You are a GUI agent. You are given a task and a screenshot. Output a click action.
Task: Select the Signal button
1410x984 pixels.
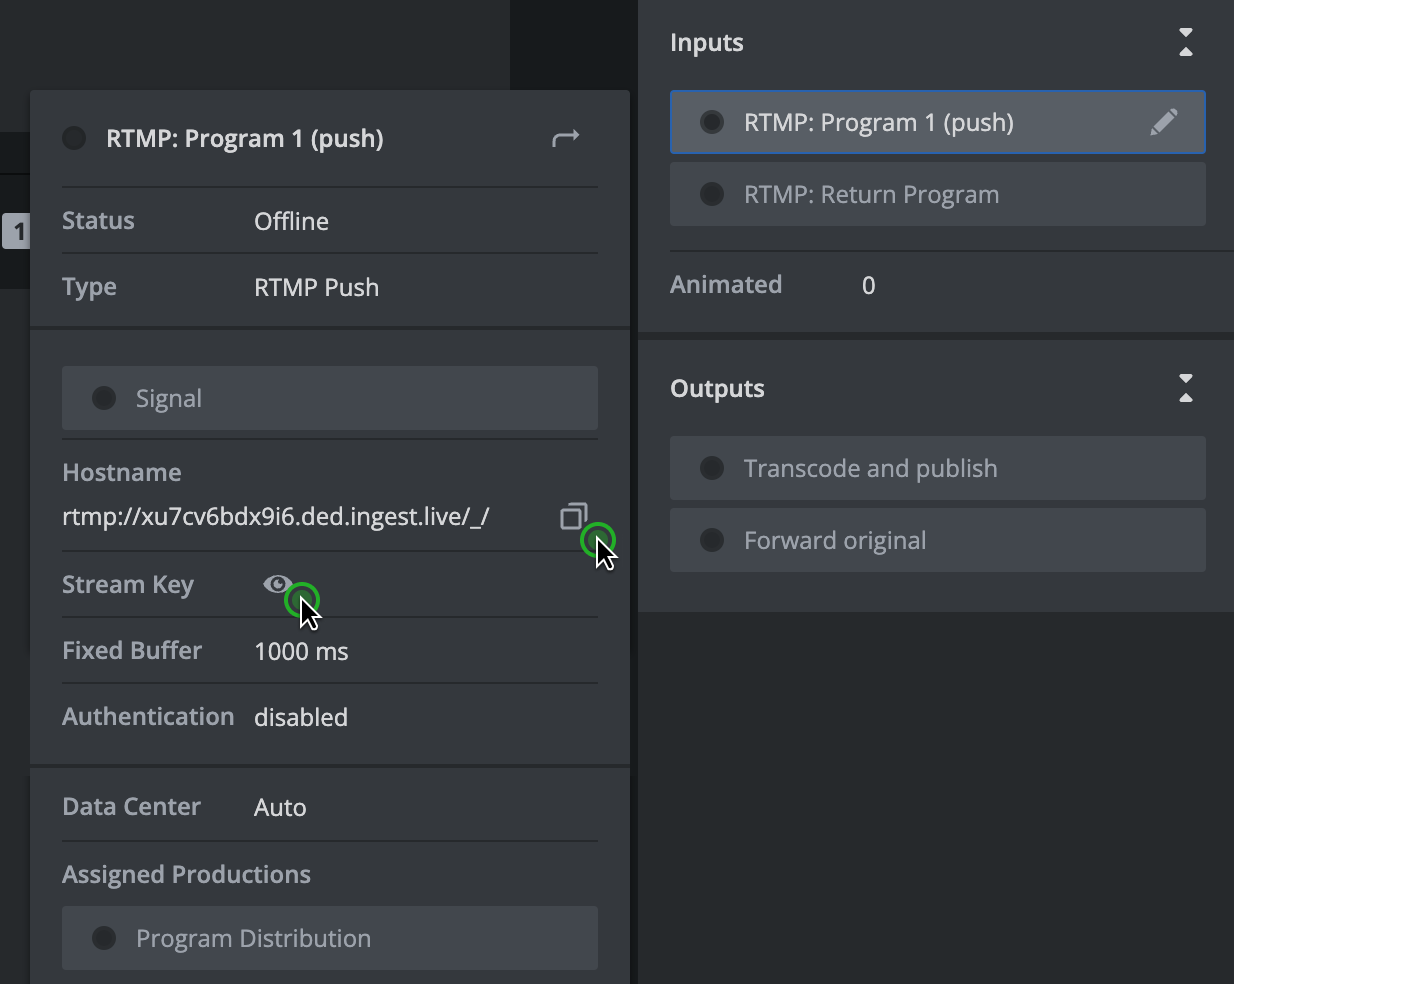pos(330,397)
